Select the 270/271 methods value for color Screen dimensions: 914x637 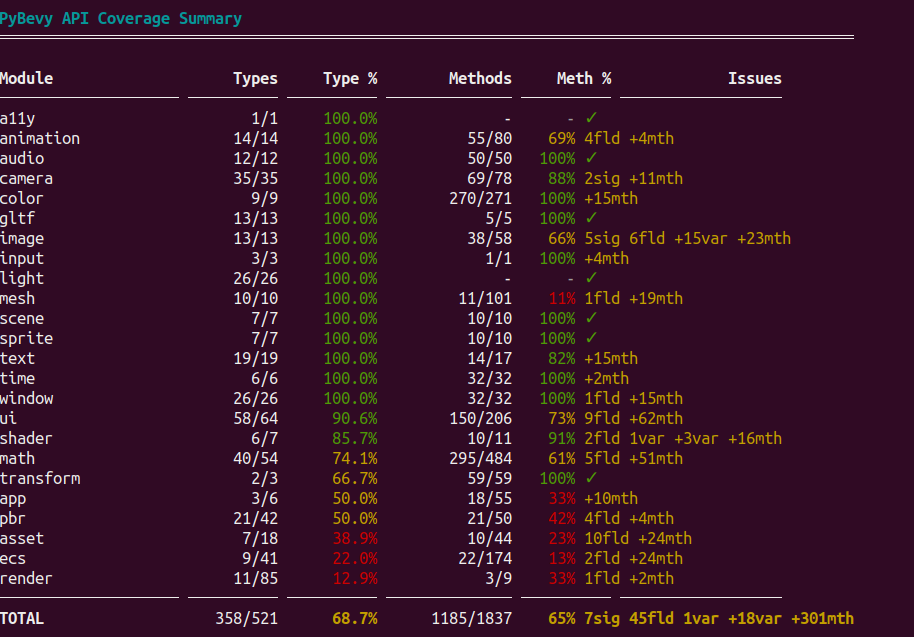(x=480, y=199)
